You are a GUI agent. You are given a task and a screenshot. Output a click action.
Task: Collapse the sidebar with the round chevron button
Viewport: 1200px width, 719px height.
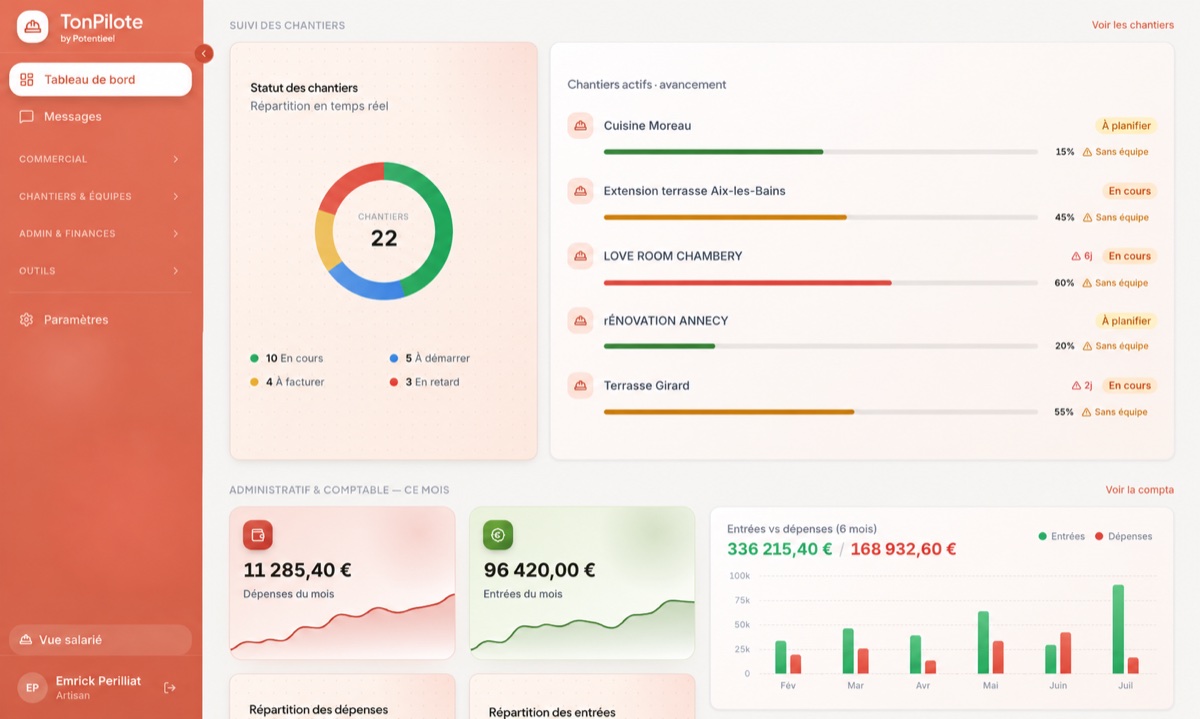click(204, 54)
